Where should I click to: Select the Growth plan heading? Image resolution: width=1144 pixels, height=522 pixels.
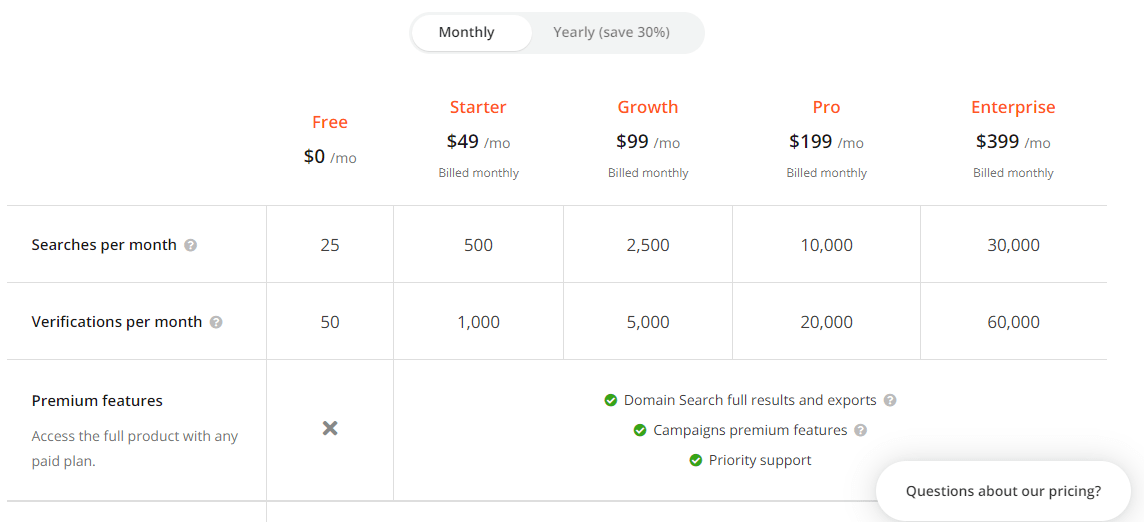point(648,107)
